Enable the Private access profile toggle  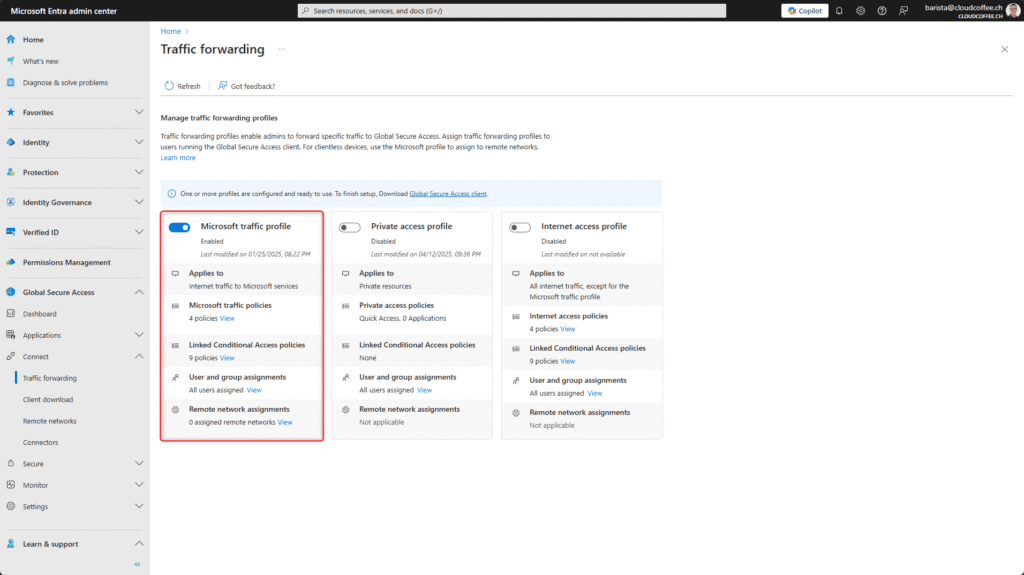click(x=349, y=227)
